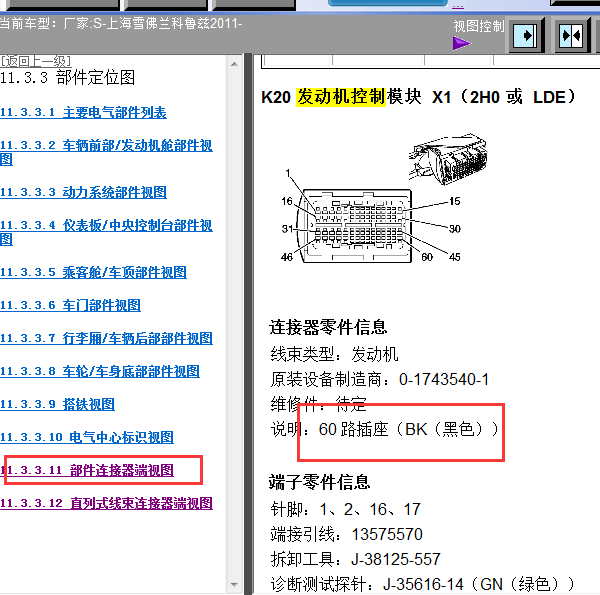Open 11.3.3.2 车辆前部/发动机舱部件视图

click(106, 152)
